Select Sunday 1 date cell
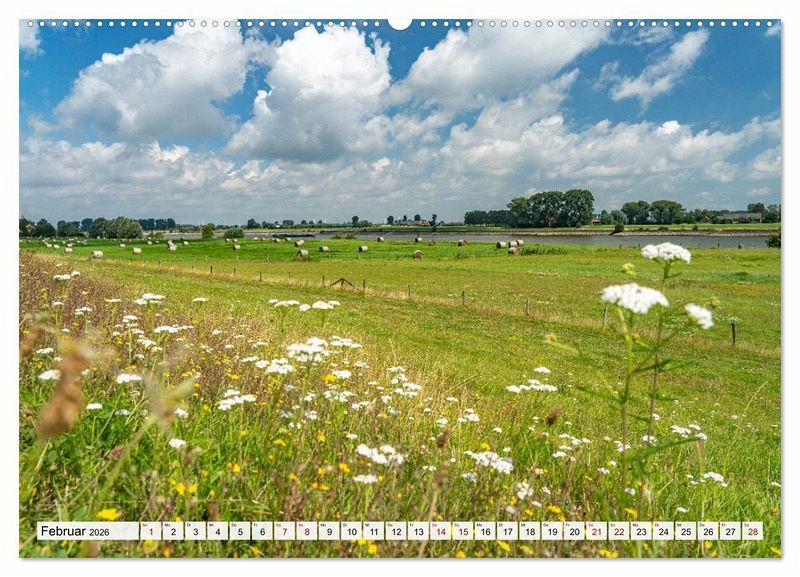The width and height of the screenshot is (800, 577). click(x=151, y=531)
